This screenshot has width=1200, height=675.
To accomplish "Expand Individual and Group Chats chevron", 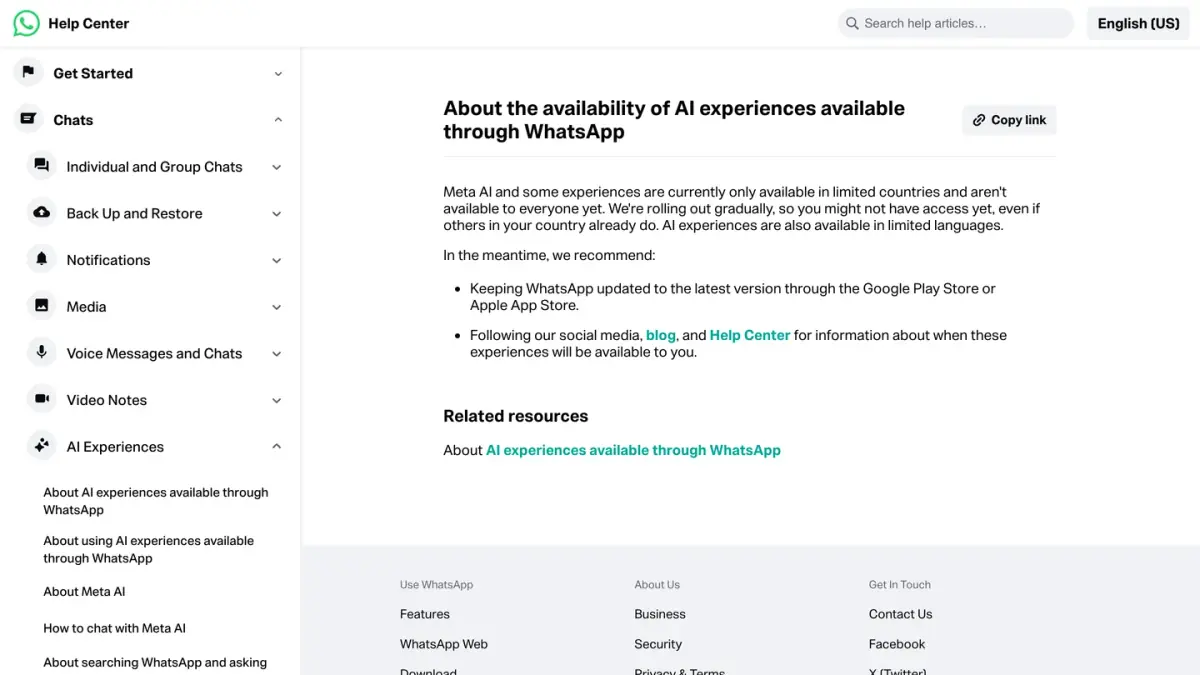I will coord(277,167).
